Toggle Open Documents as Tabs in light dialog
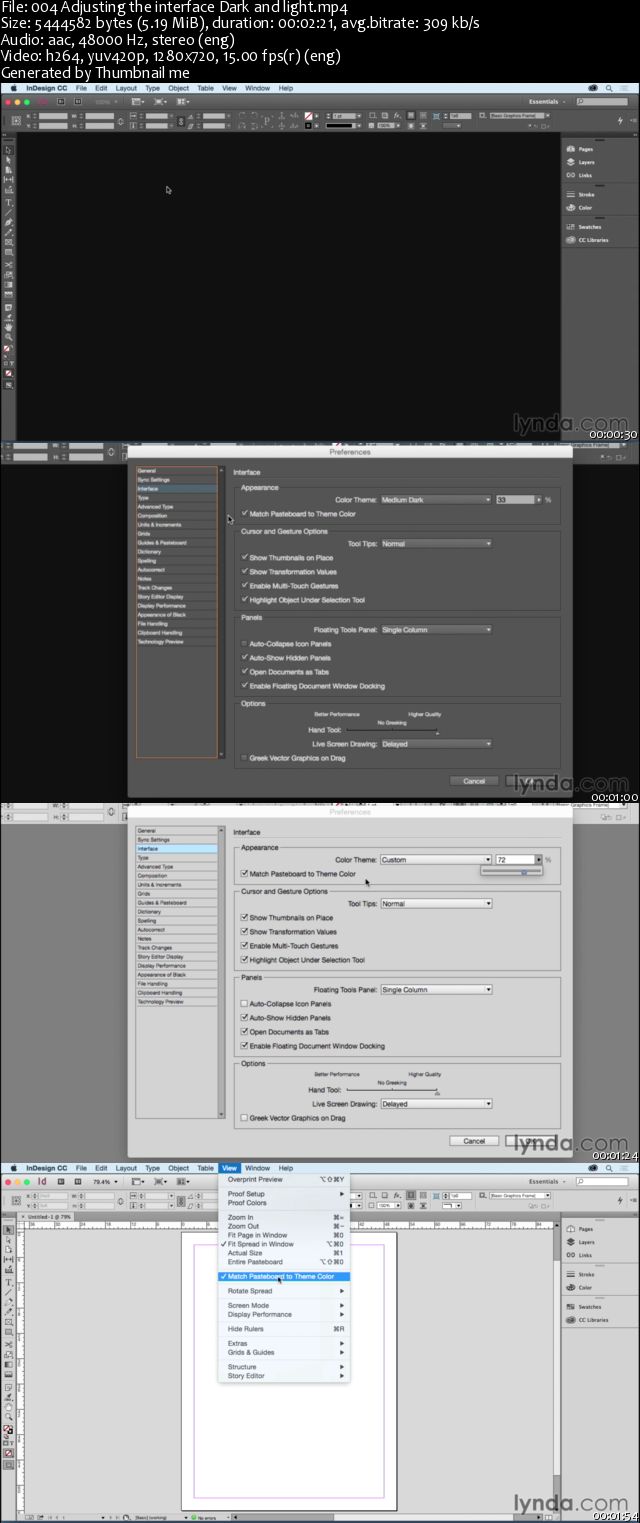Viewport: 640px width, 1523px height. pyautogui.click(x=245, y=1032)
